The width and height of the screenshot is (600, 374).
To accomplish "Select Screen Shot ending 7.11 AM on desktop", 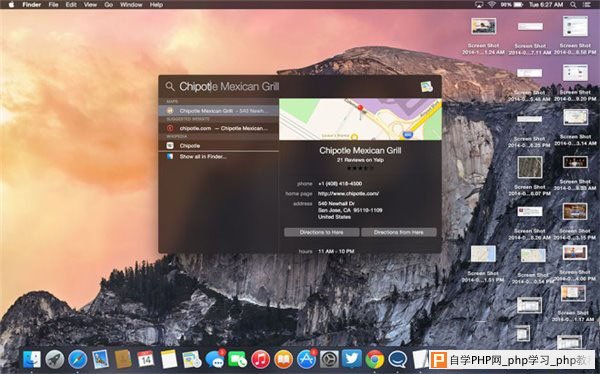I will [x=530, y=38].
